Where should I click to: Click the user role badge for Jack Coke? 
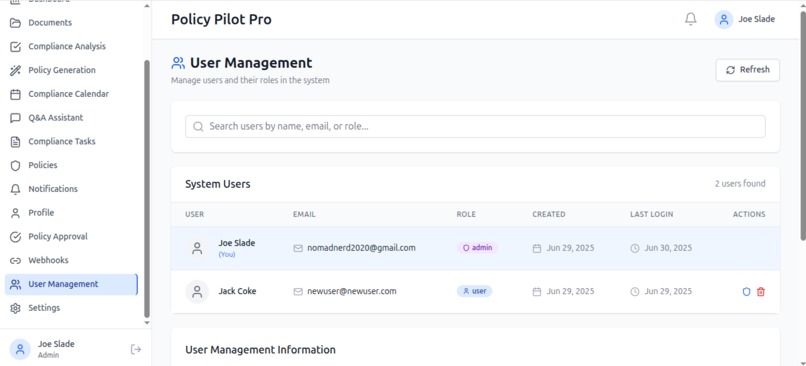[474, 291]
